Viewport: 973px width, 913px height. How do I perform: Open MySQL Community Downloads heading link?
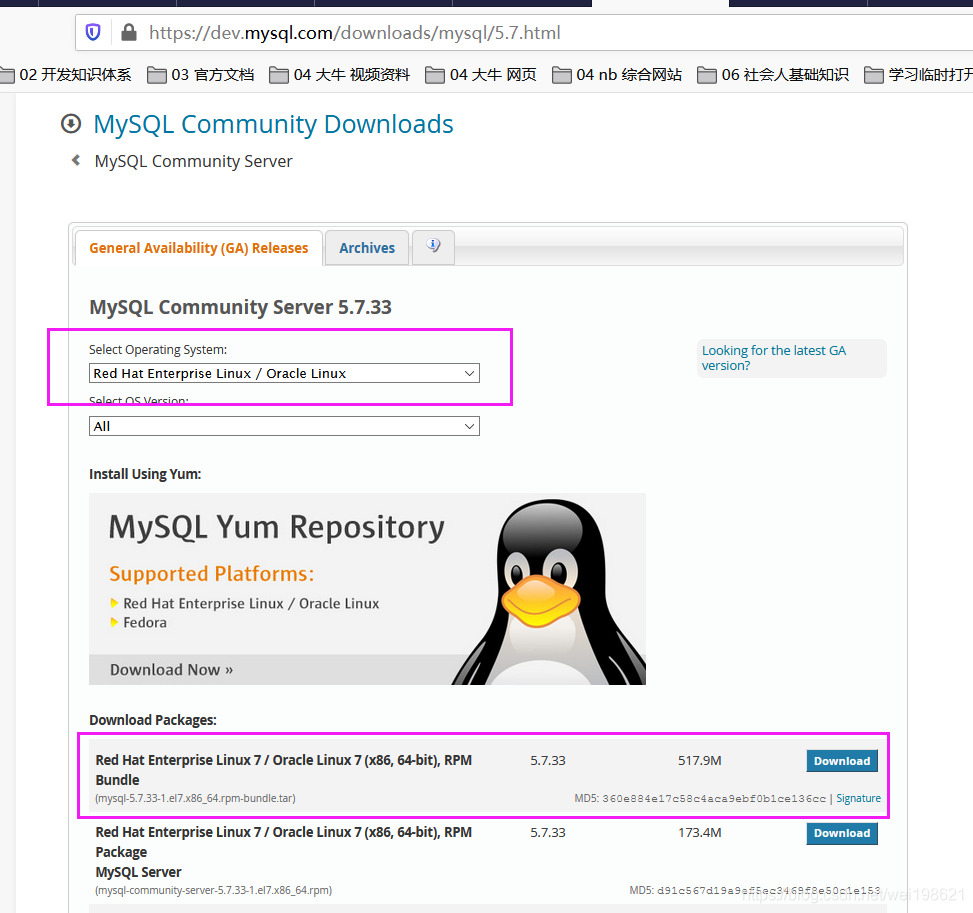pos(273,124)
